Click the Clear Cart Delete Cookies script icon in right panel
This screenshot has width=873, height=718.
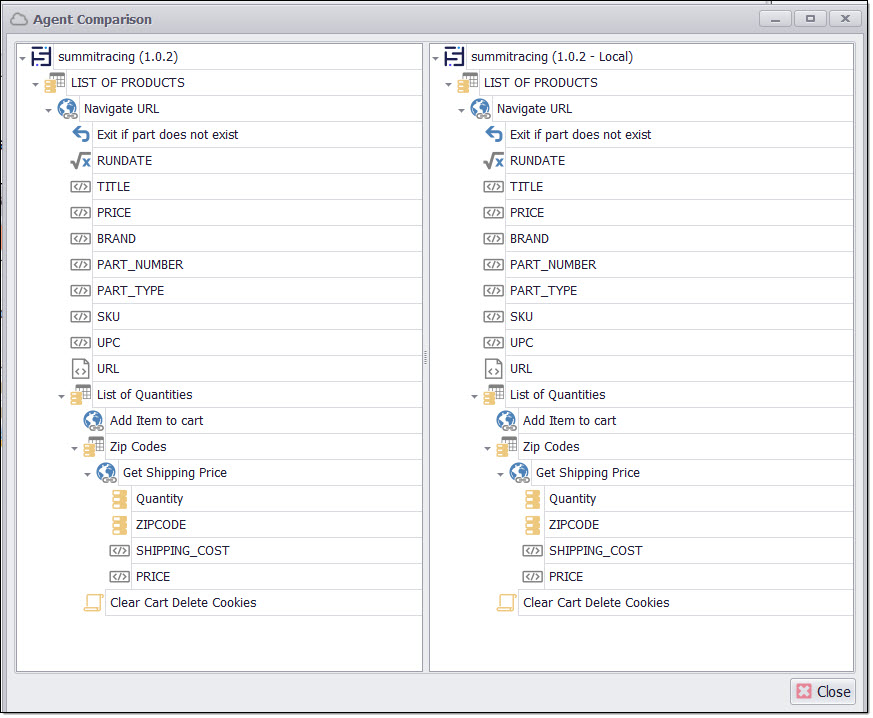tap(507, 603)
